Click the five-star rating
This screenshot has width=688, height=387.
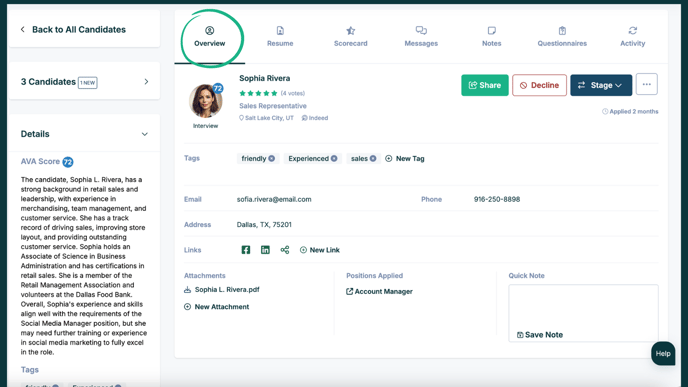(x=258, y=93)
